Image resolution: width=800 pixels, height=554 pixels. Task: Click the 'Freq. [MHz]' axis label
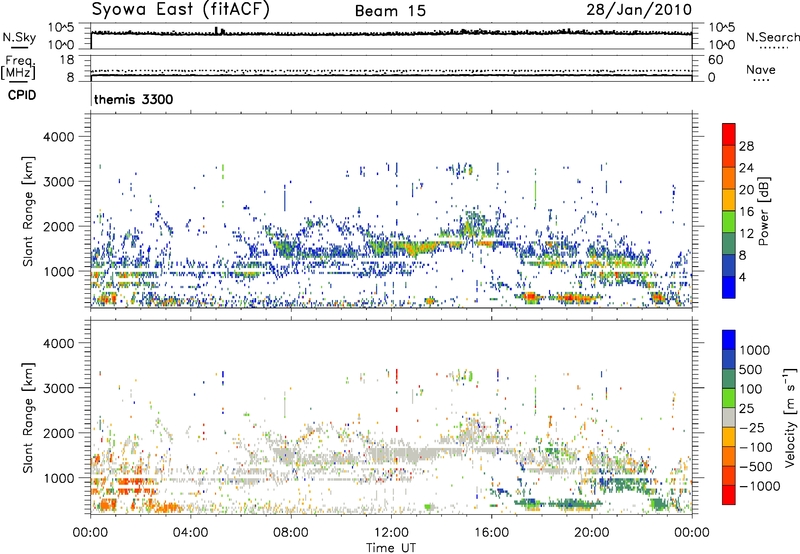point(18,68)
